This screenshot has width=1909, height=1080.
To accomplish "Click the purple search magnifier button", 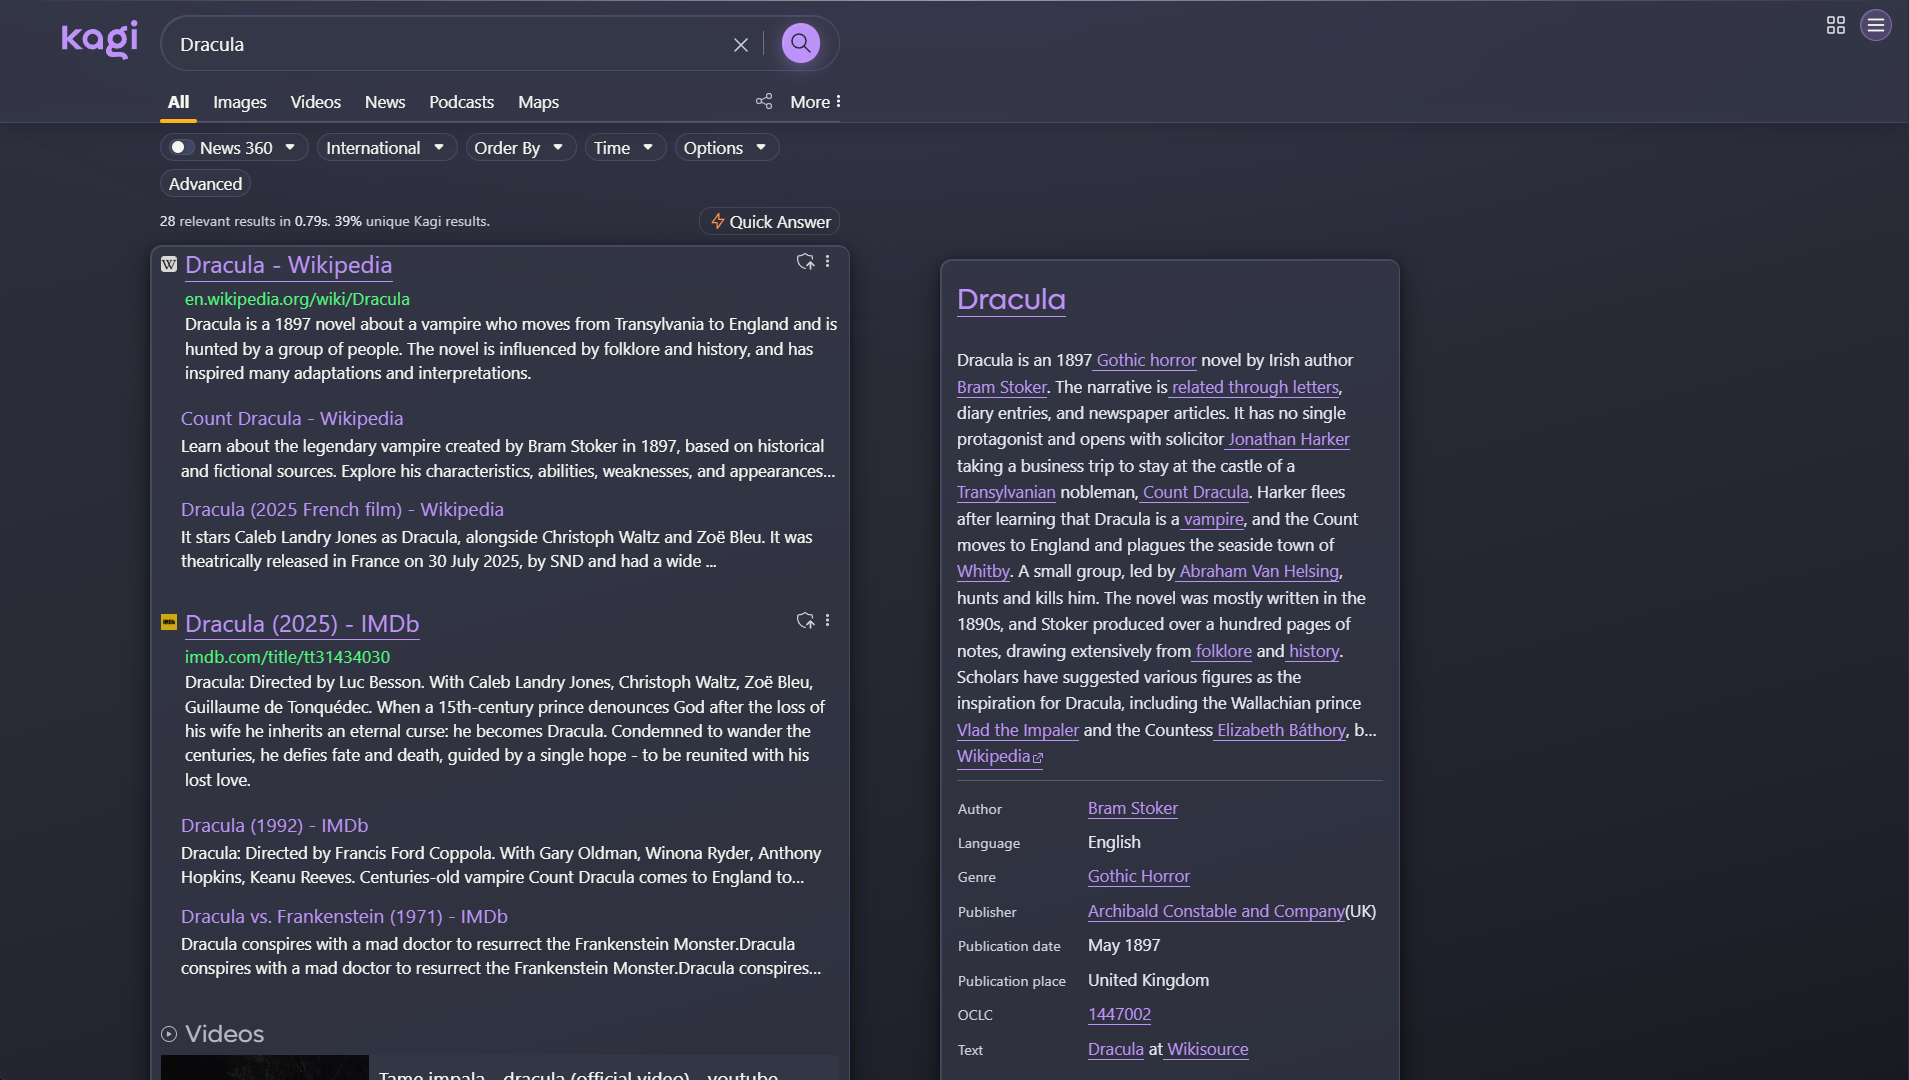I will 801,43.
